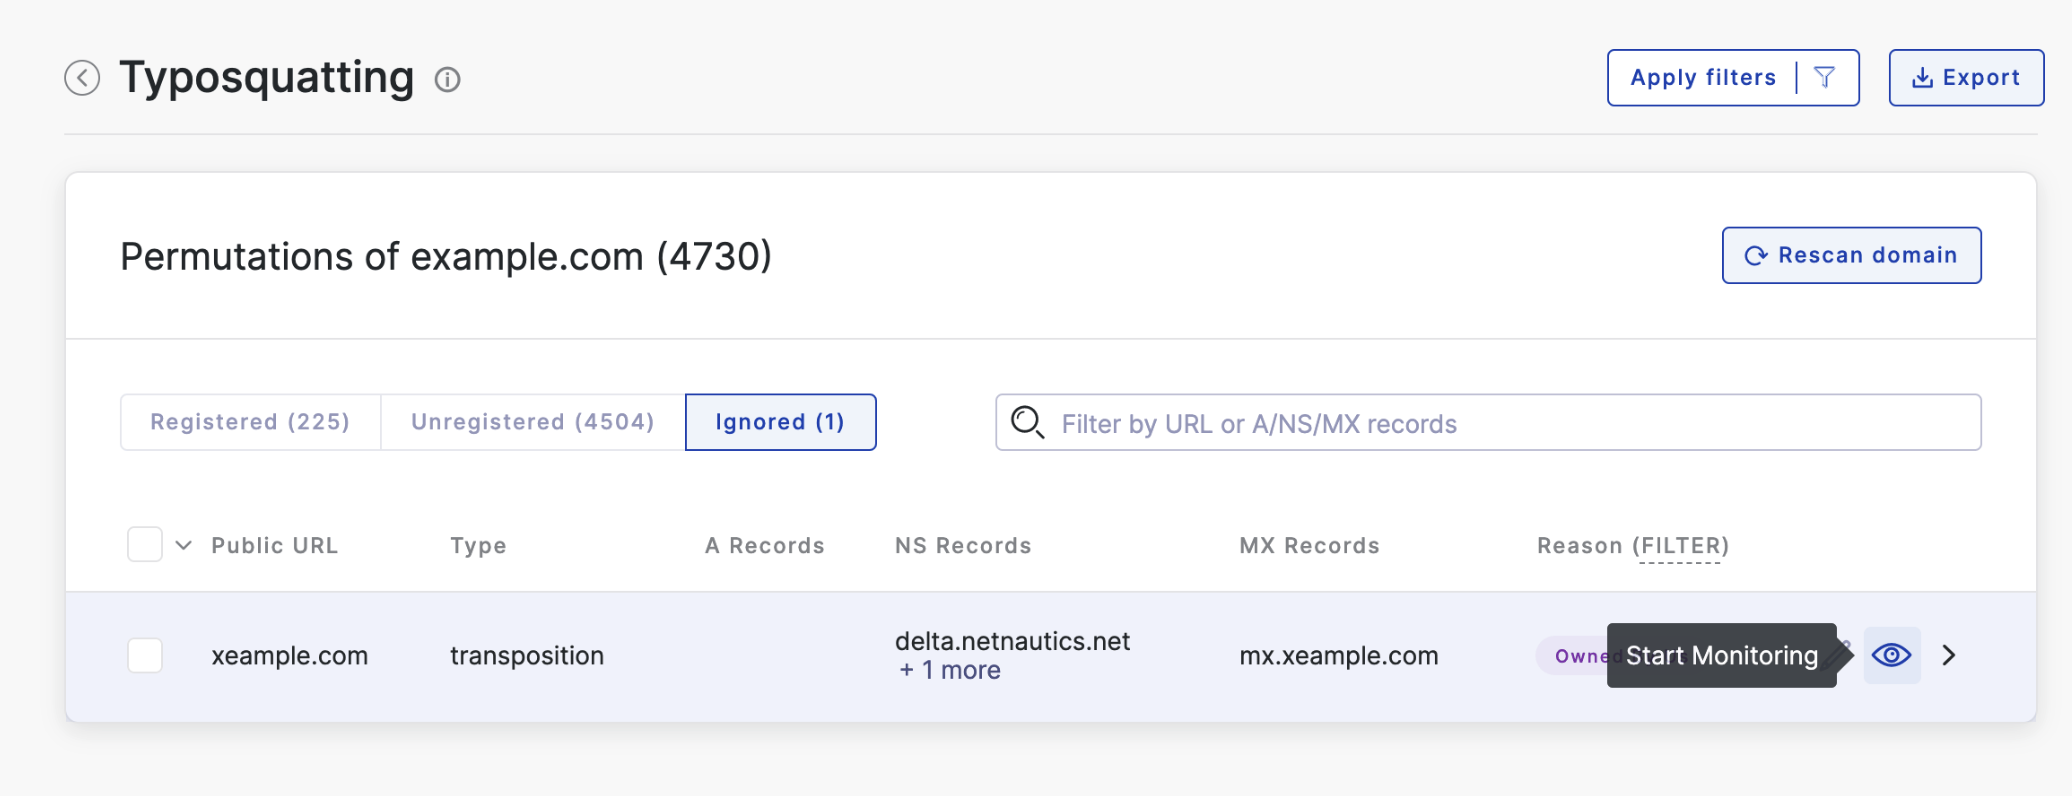Open xeample.com details via right chevron

click(1948, 655)
